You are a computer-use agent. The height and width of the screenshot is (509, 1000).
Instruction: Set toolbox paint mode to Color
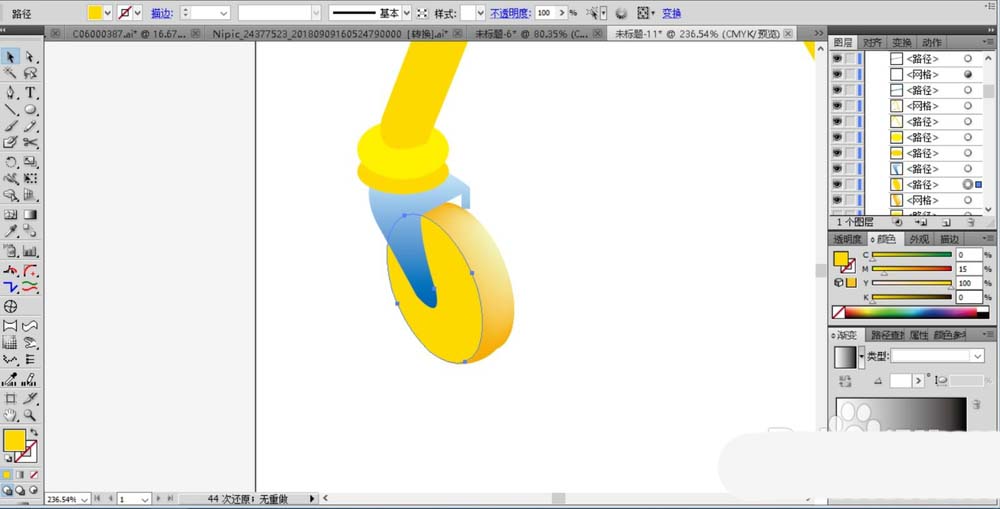(x=7, y=475)
